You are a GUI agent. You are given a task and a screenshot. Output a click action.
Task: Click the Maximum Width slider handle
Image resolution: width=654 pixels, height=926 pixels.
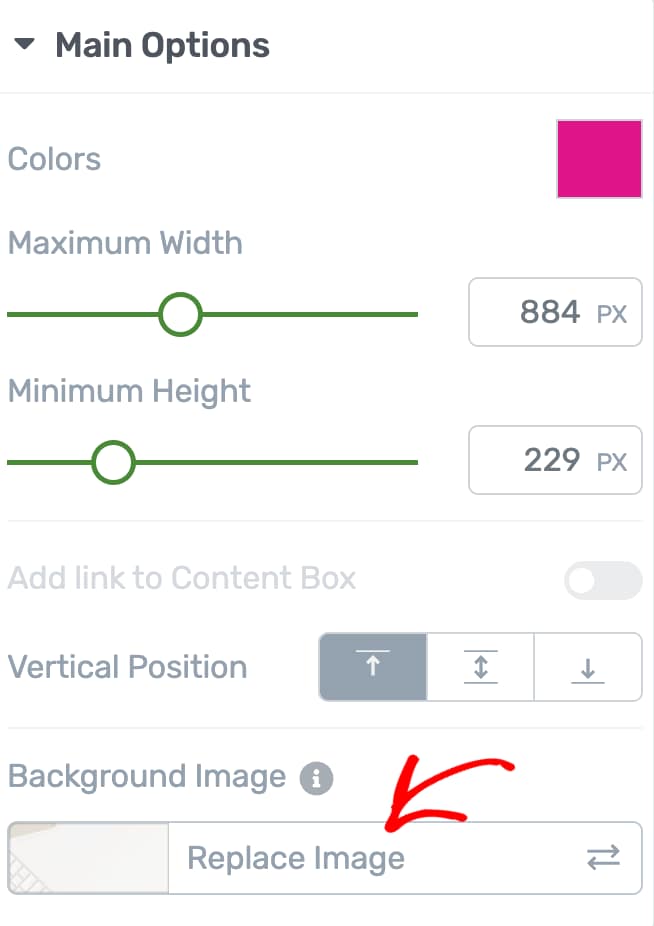[x=180, y=314]
